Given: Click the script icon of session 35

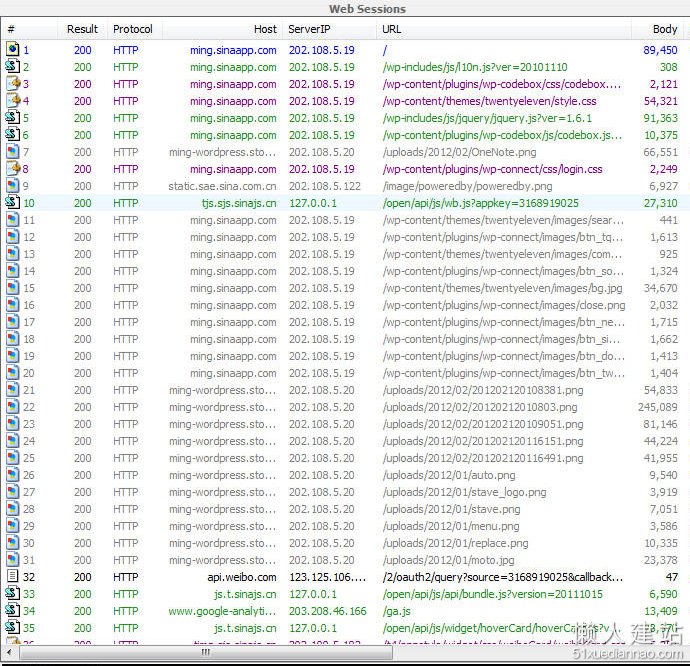Looking at the screenshot, I should [13, 628].
